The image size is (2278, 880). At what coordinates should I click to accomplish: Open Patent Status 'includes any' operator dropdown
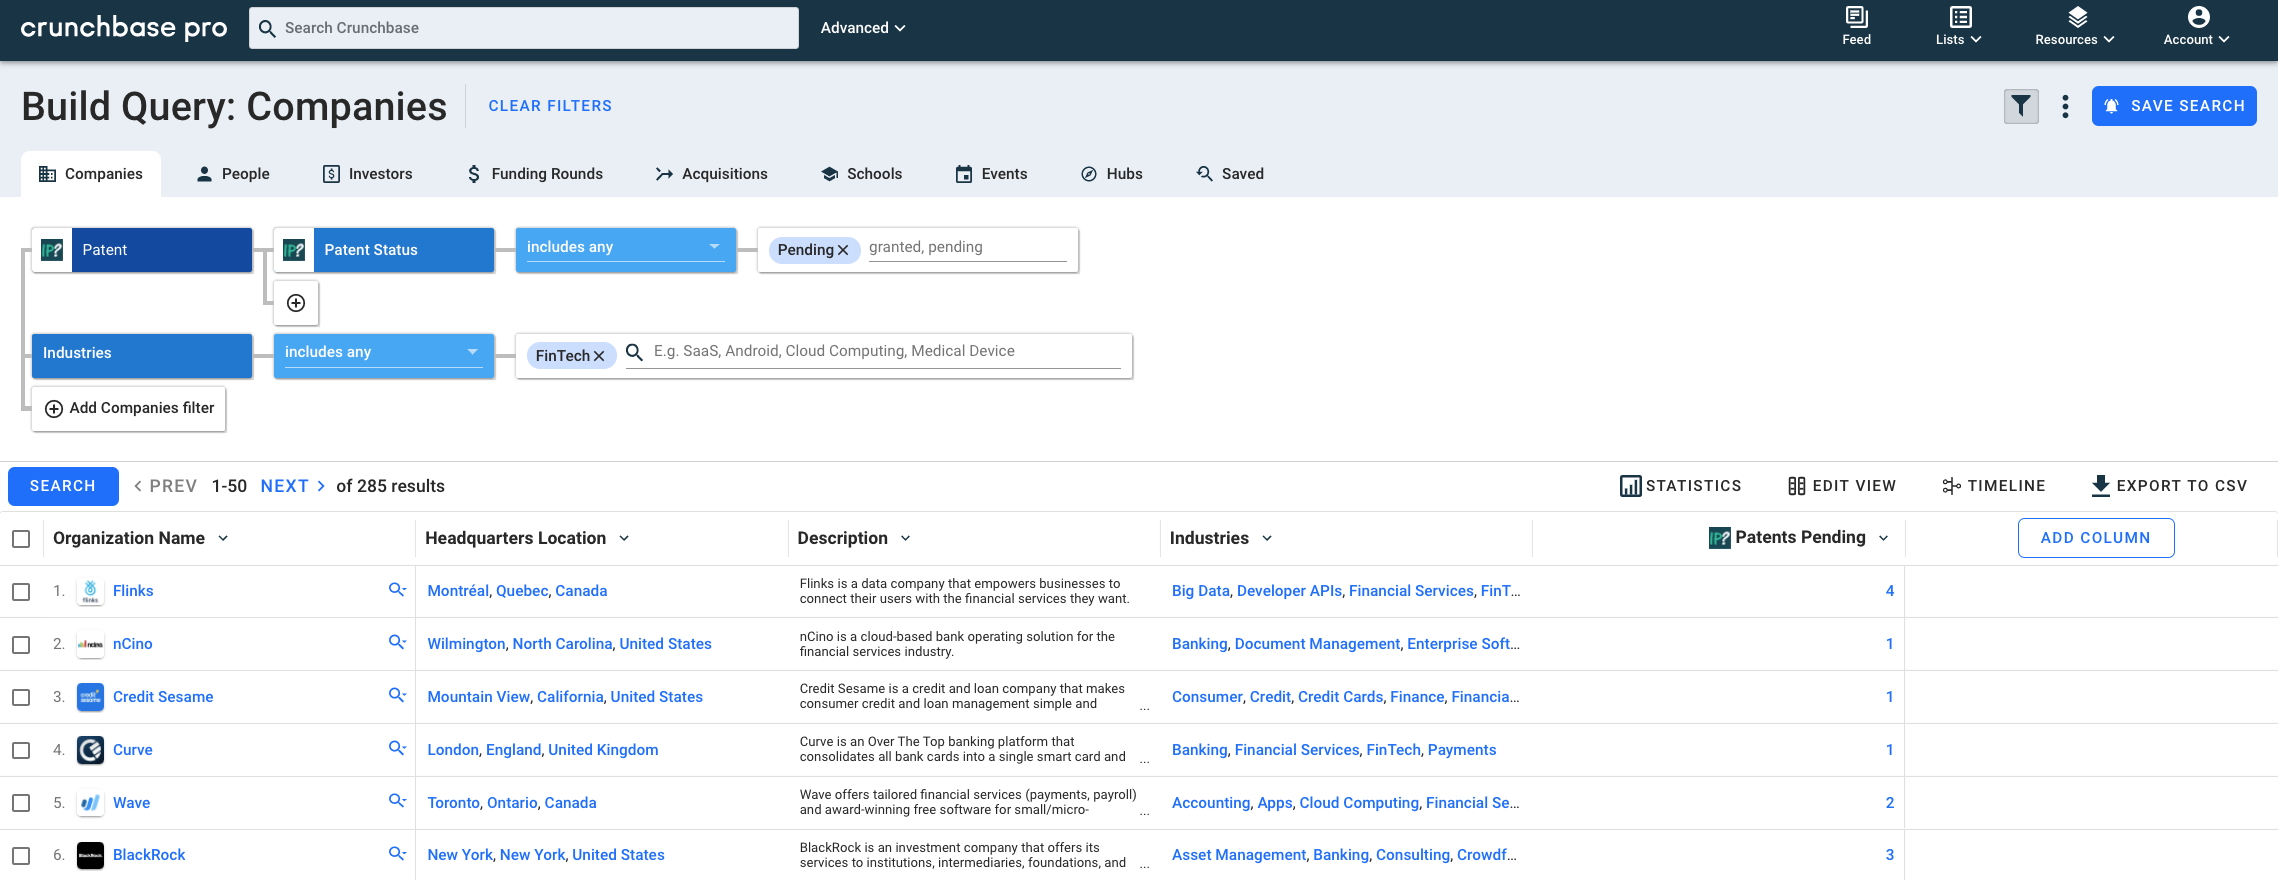[x=626, y=249]
